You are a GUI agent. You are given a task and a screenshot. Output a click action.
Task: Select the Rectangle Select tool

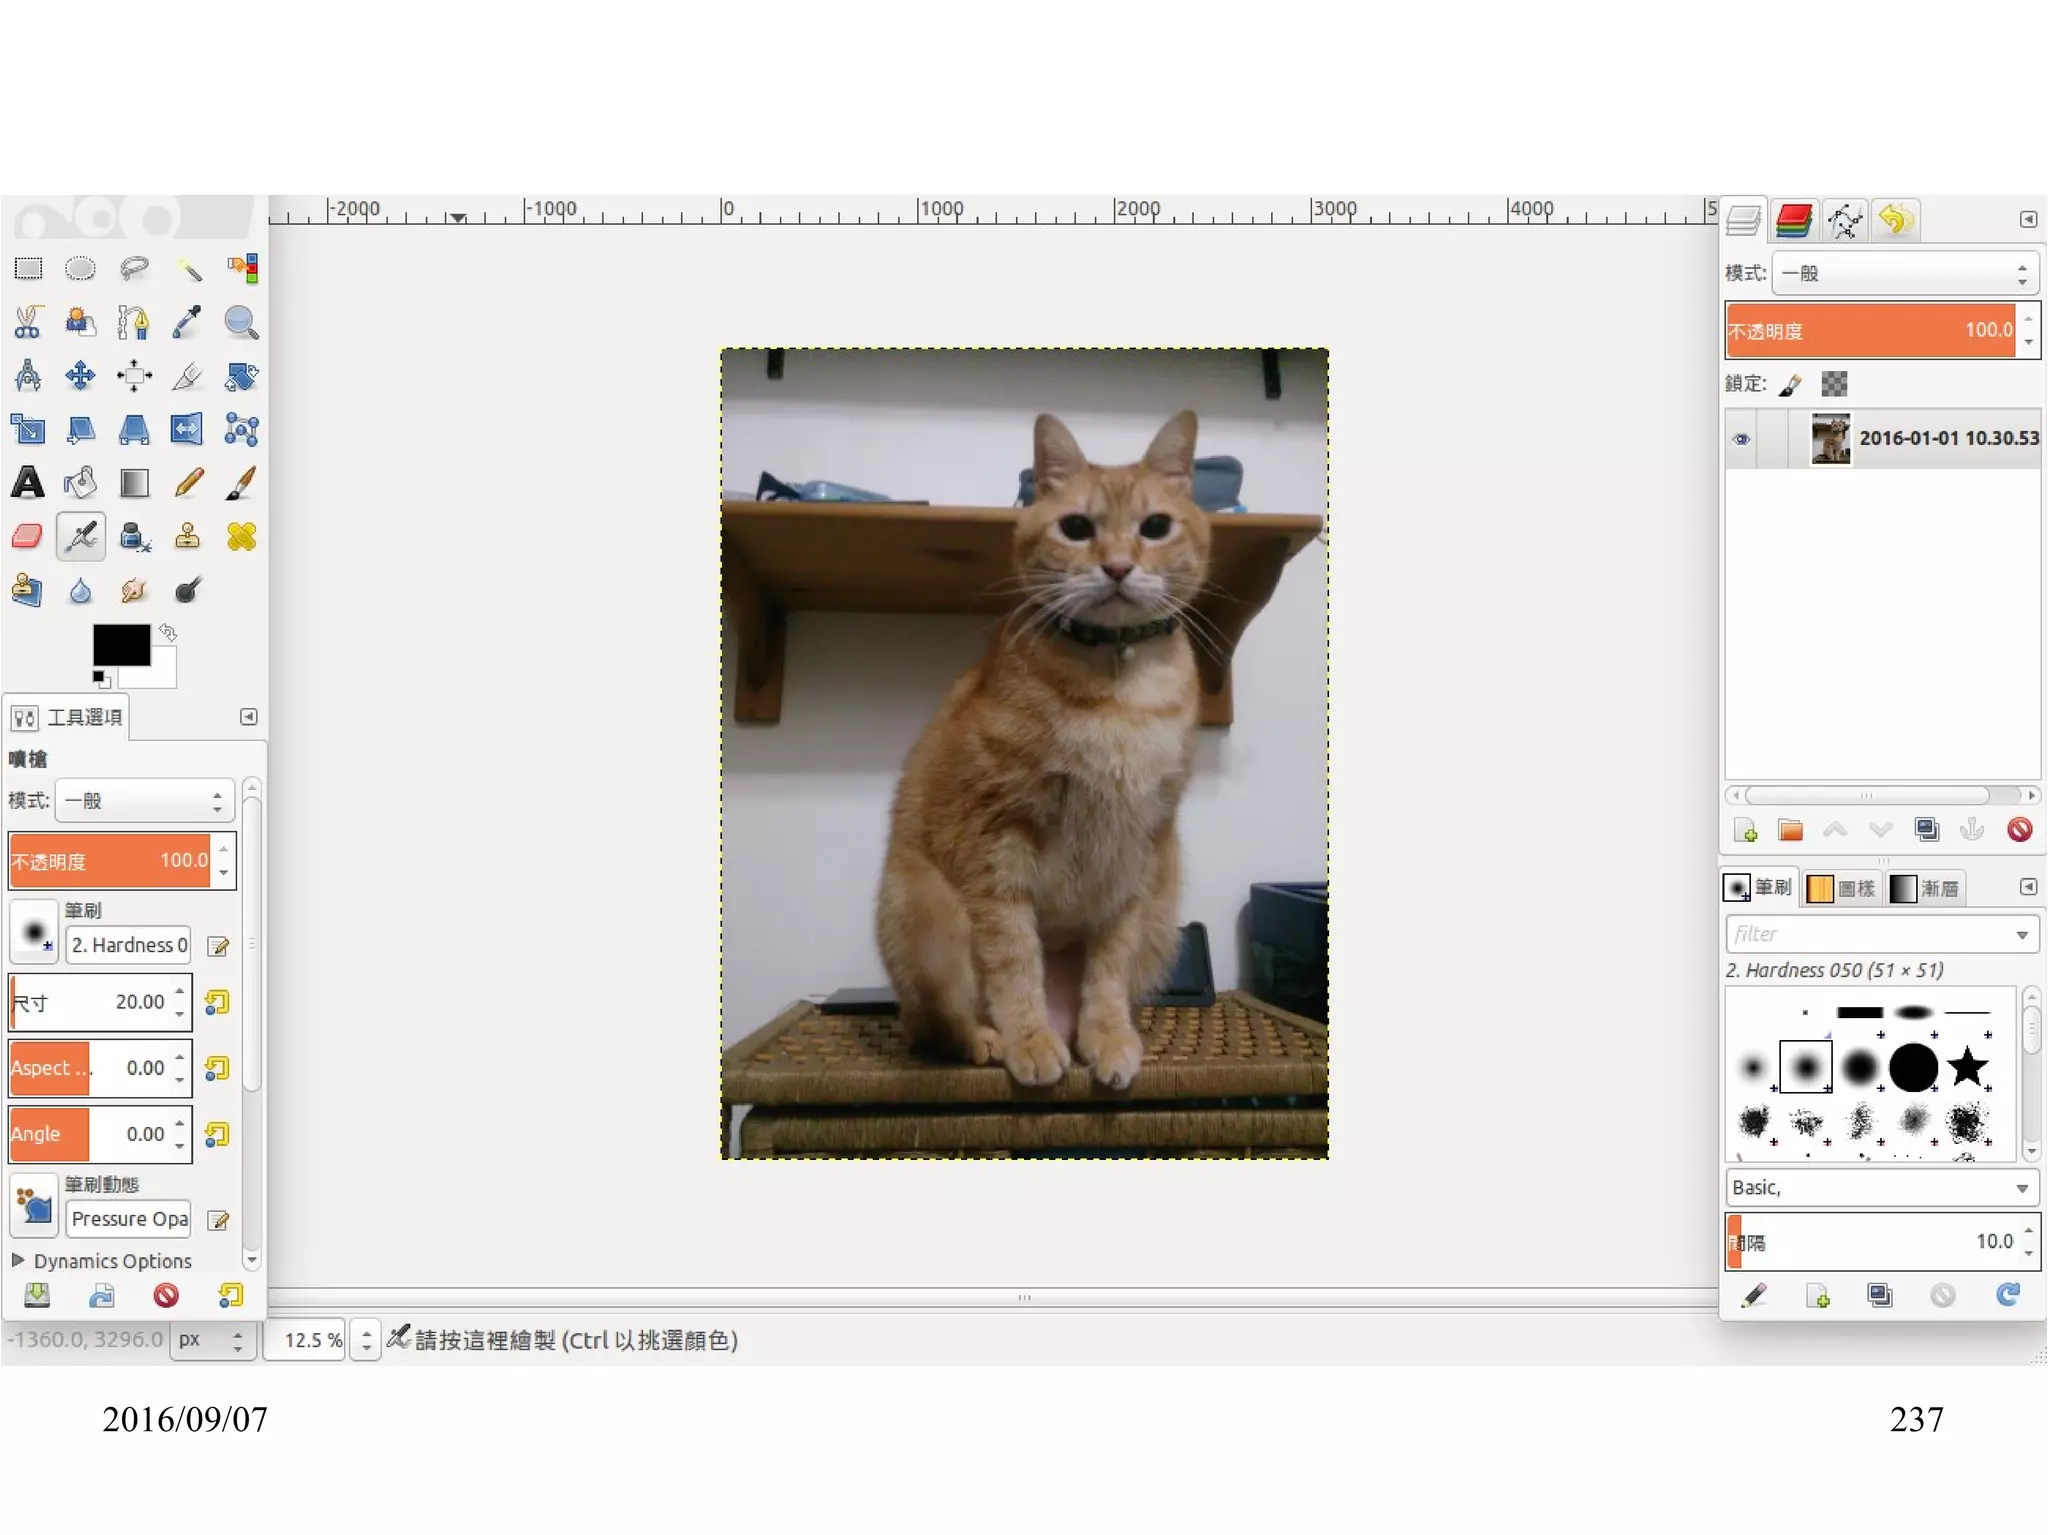click(x=28, y=269)
